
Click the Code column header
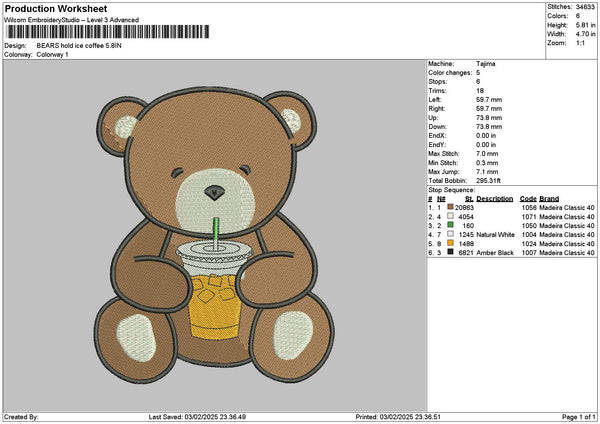click(x=528, y=198)
